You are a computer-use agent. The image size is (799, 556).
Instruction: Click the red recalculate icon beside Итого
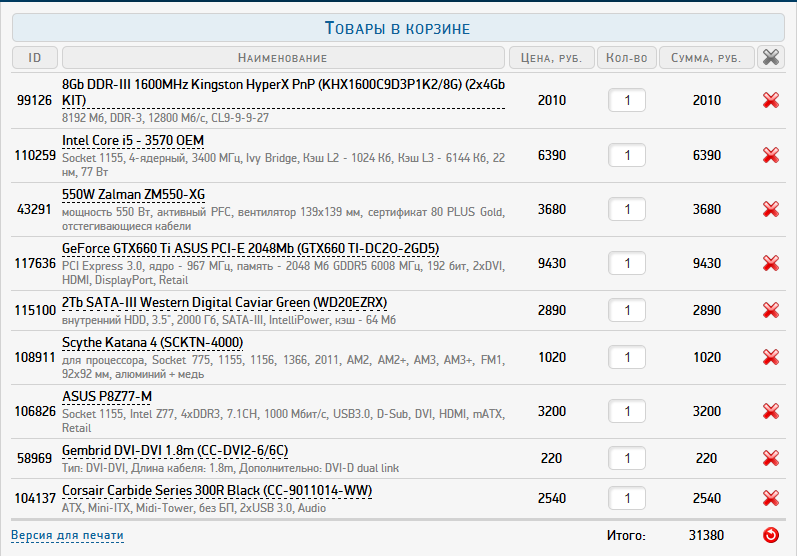770,535
